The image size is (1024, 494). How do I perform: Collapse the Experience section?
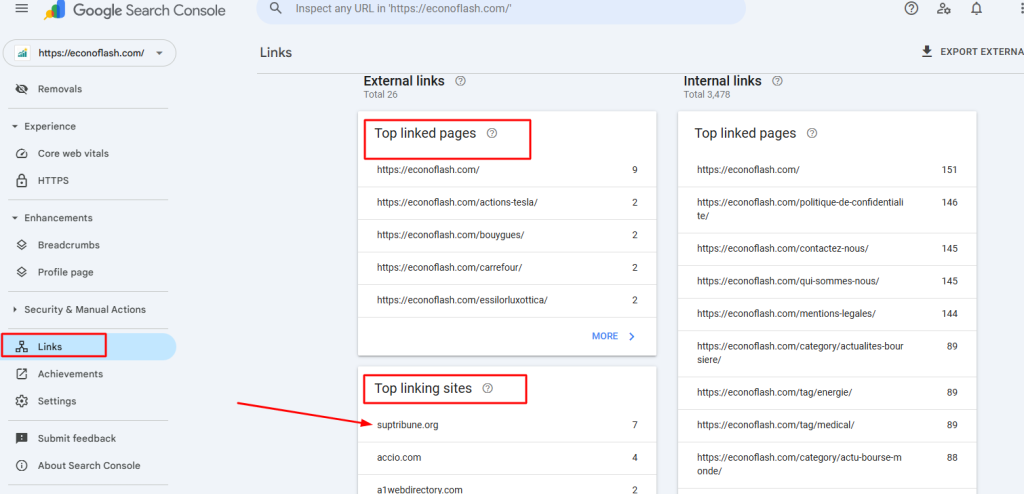point(15,126)
